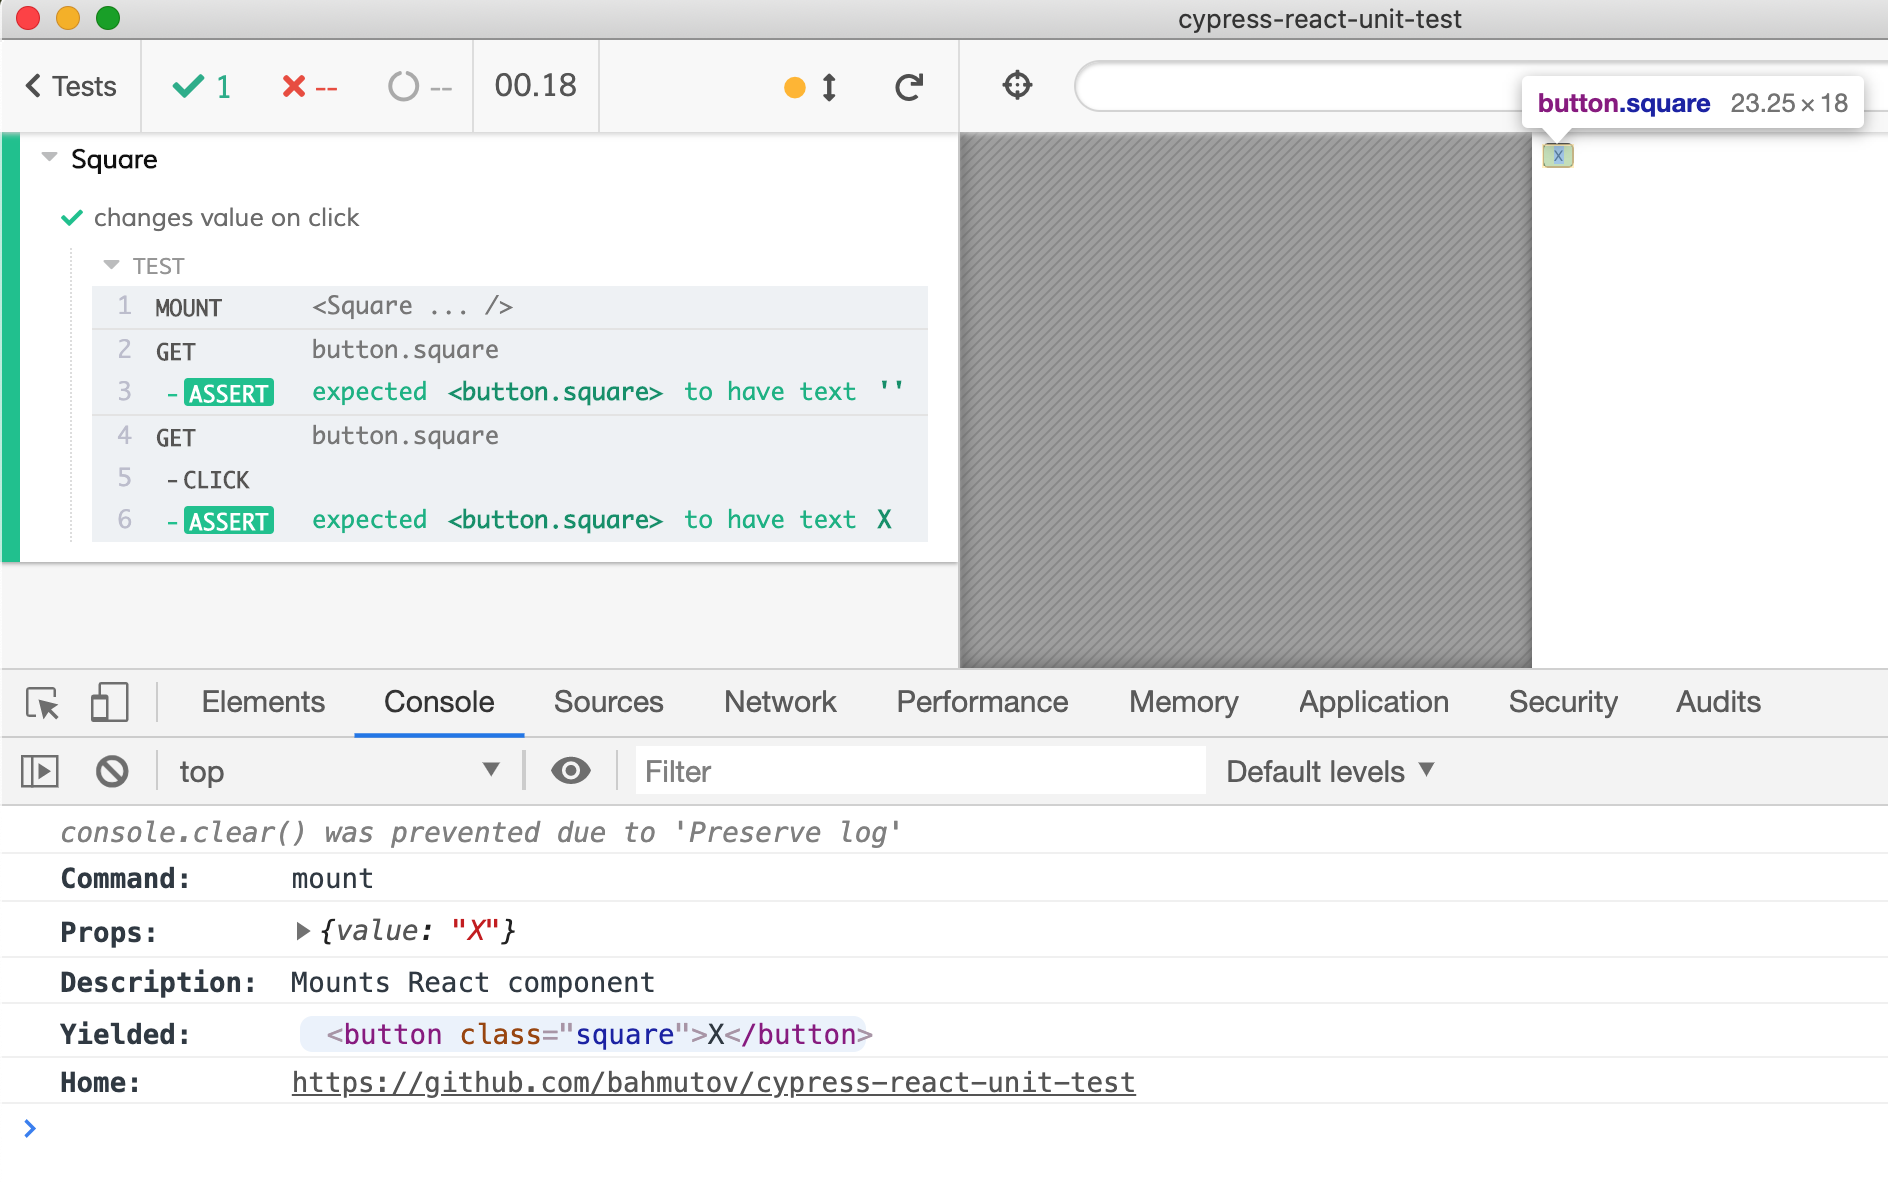Click the highlighted X square button in preview
The height and width of the screenshot is (1182, 1888).
(1558, 156)
